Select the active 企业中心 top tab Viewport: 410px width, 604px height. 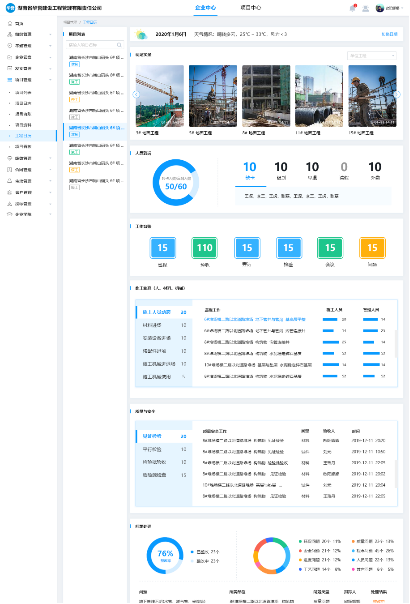pyautogui.click(x=205, y=8)
